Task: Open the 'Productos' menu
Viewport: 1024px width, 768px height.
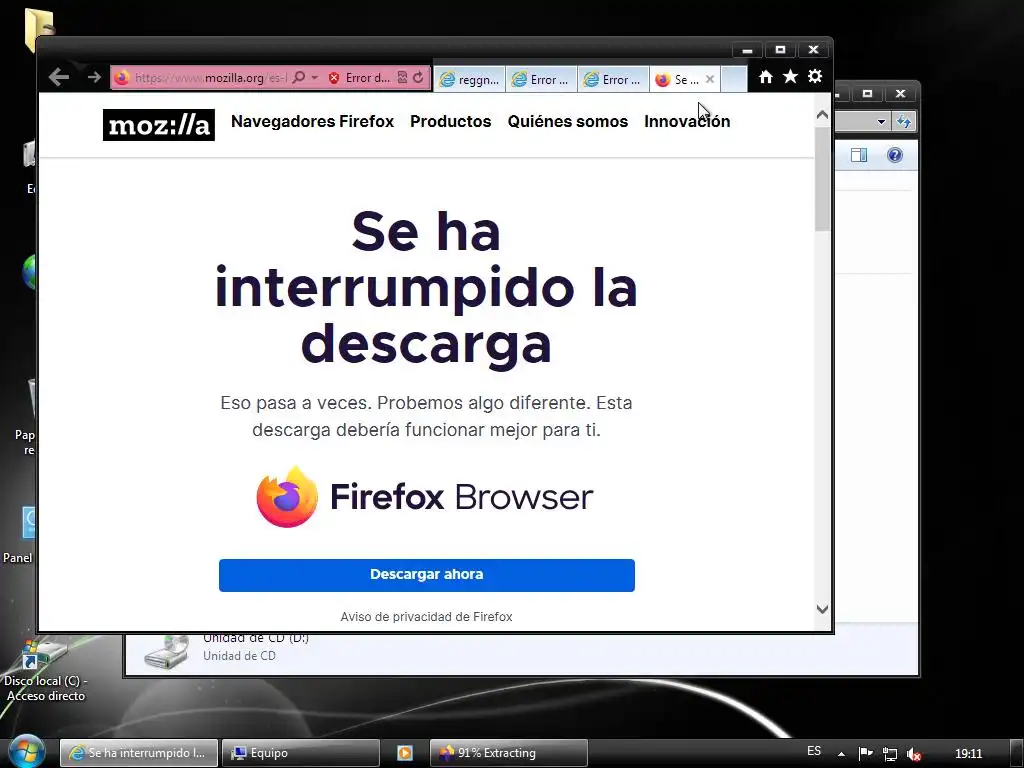Action: pos(451,121)
